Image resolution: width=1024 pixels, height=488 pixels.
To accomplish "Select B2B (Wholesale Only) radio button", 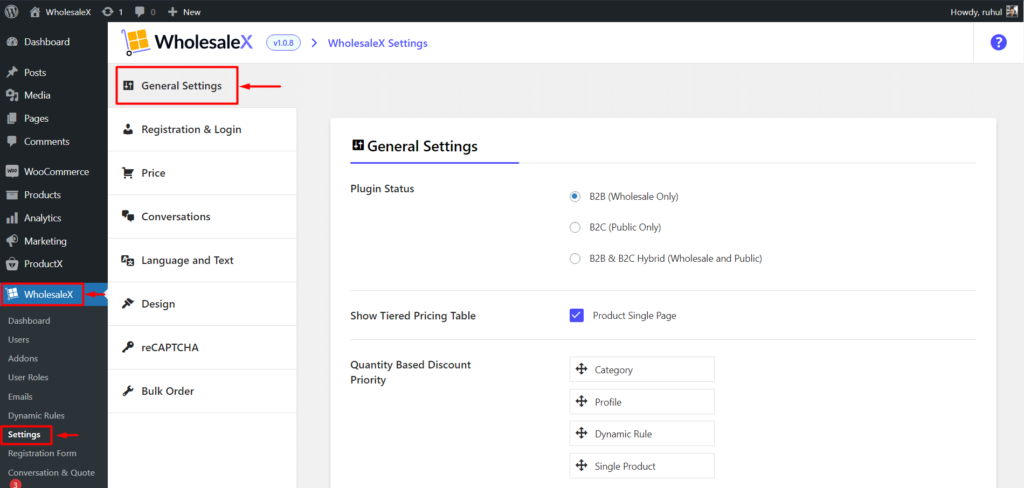I will click(575, 196).
